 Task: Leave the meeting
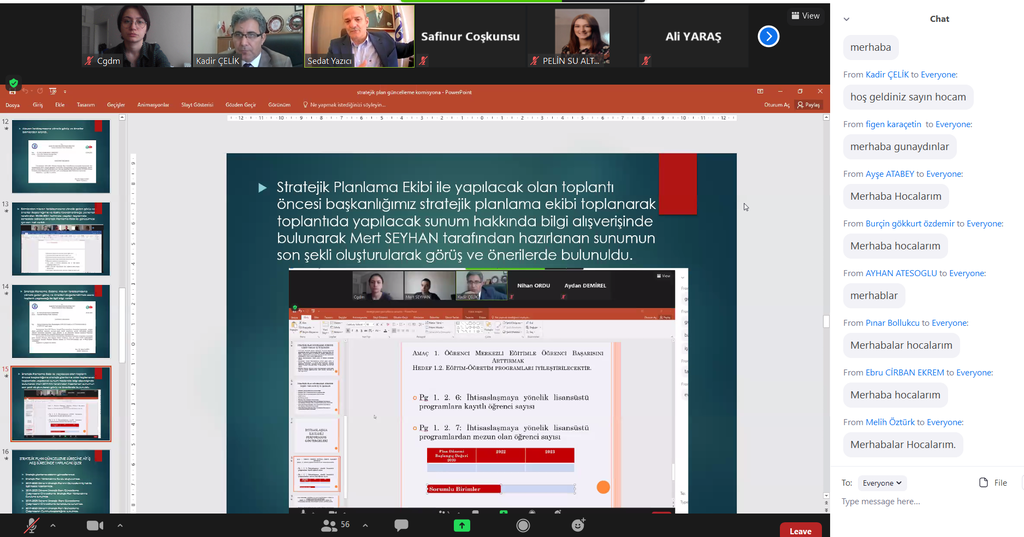800,530
